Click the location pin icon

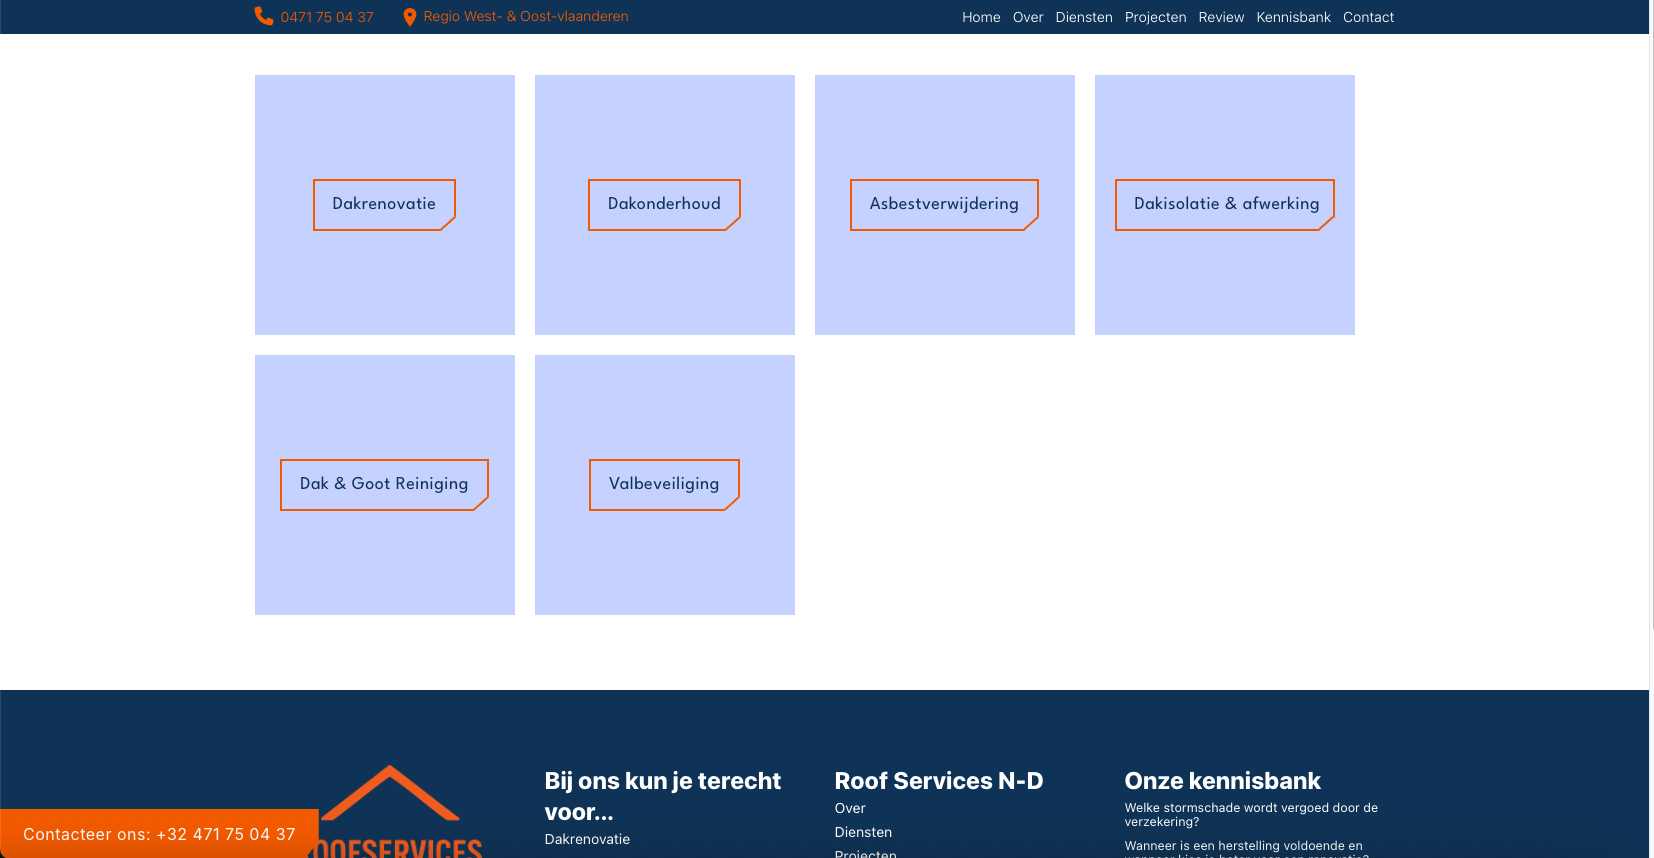[409, 17]
